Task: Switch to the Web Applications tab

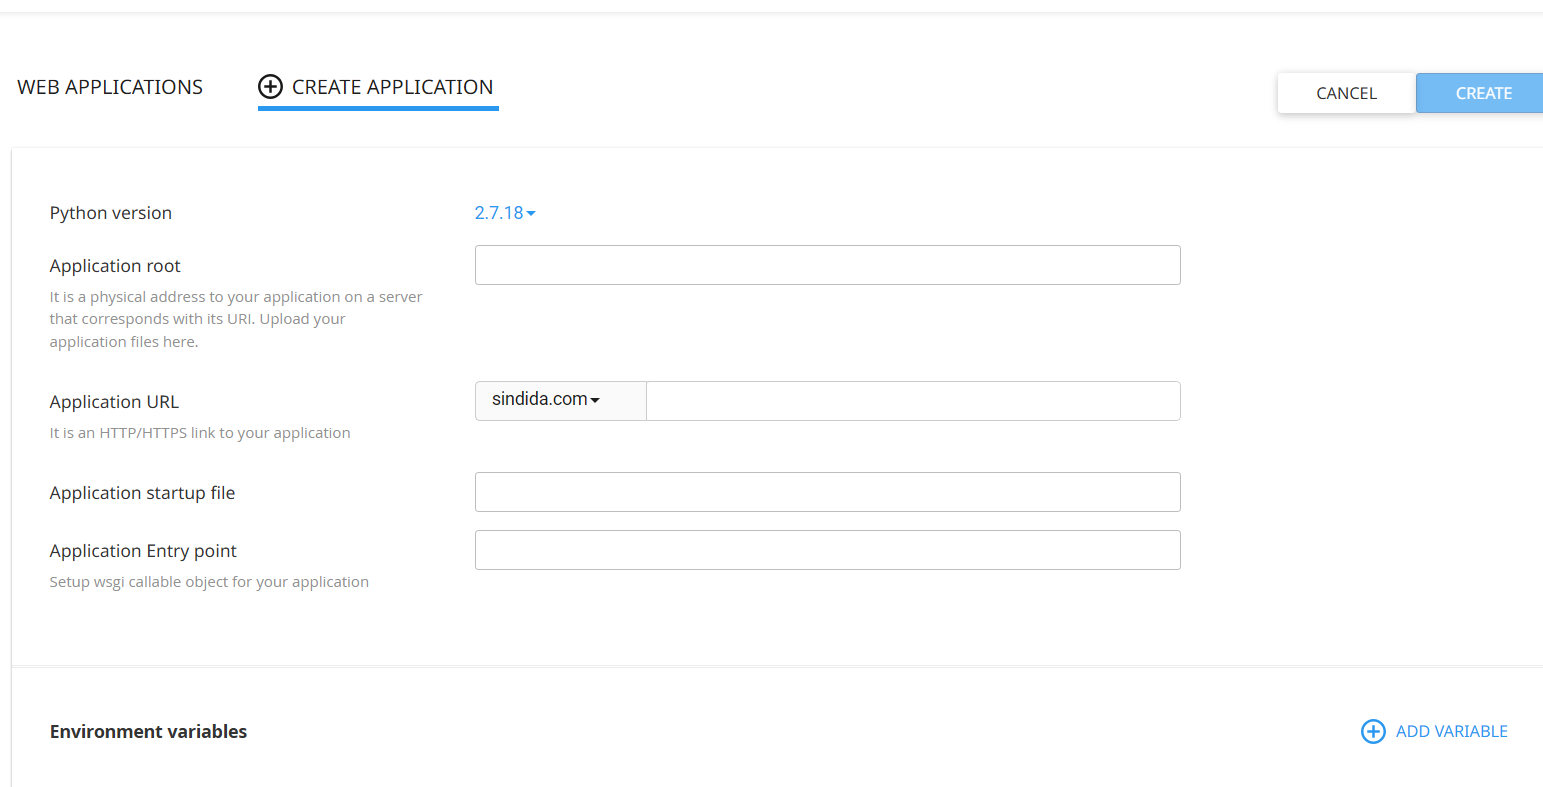Action: tap(110, 87)
